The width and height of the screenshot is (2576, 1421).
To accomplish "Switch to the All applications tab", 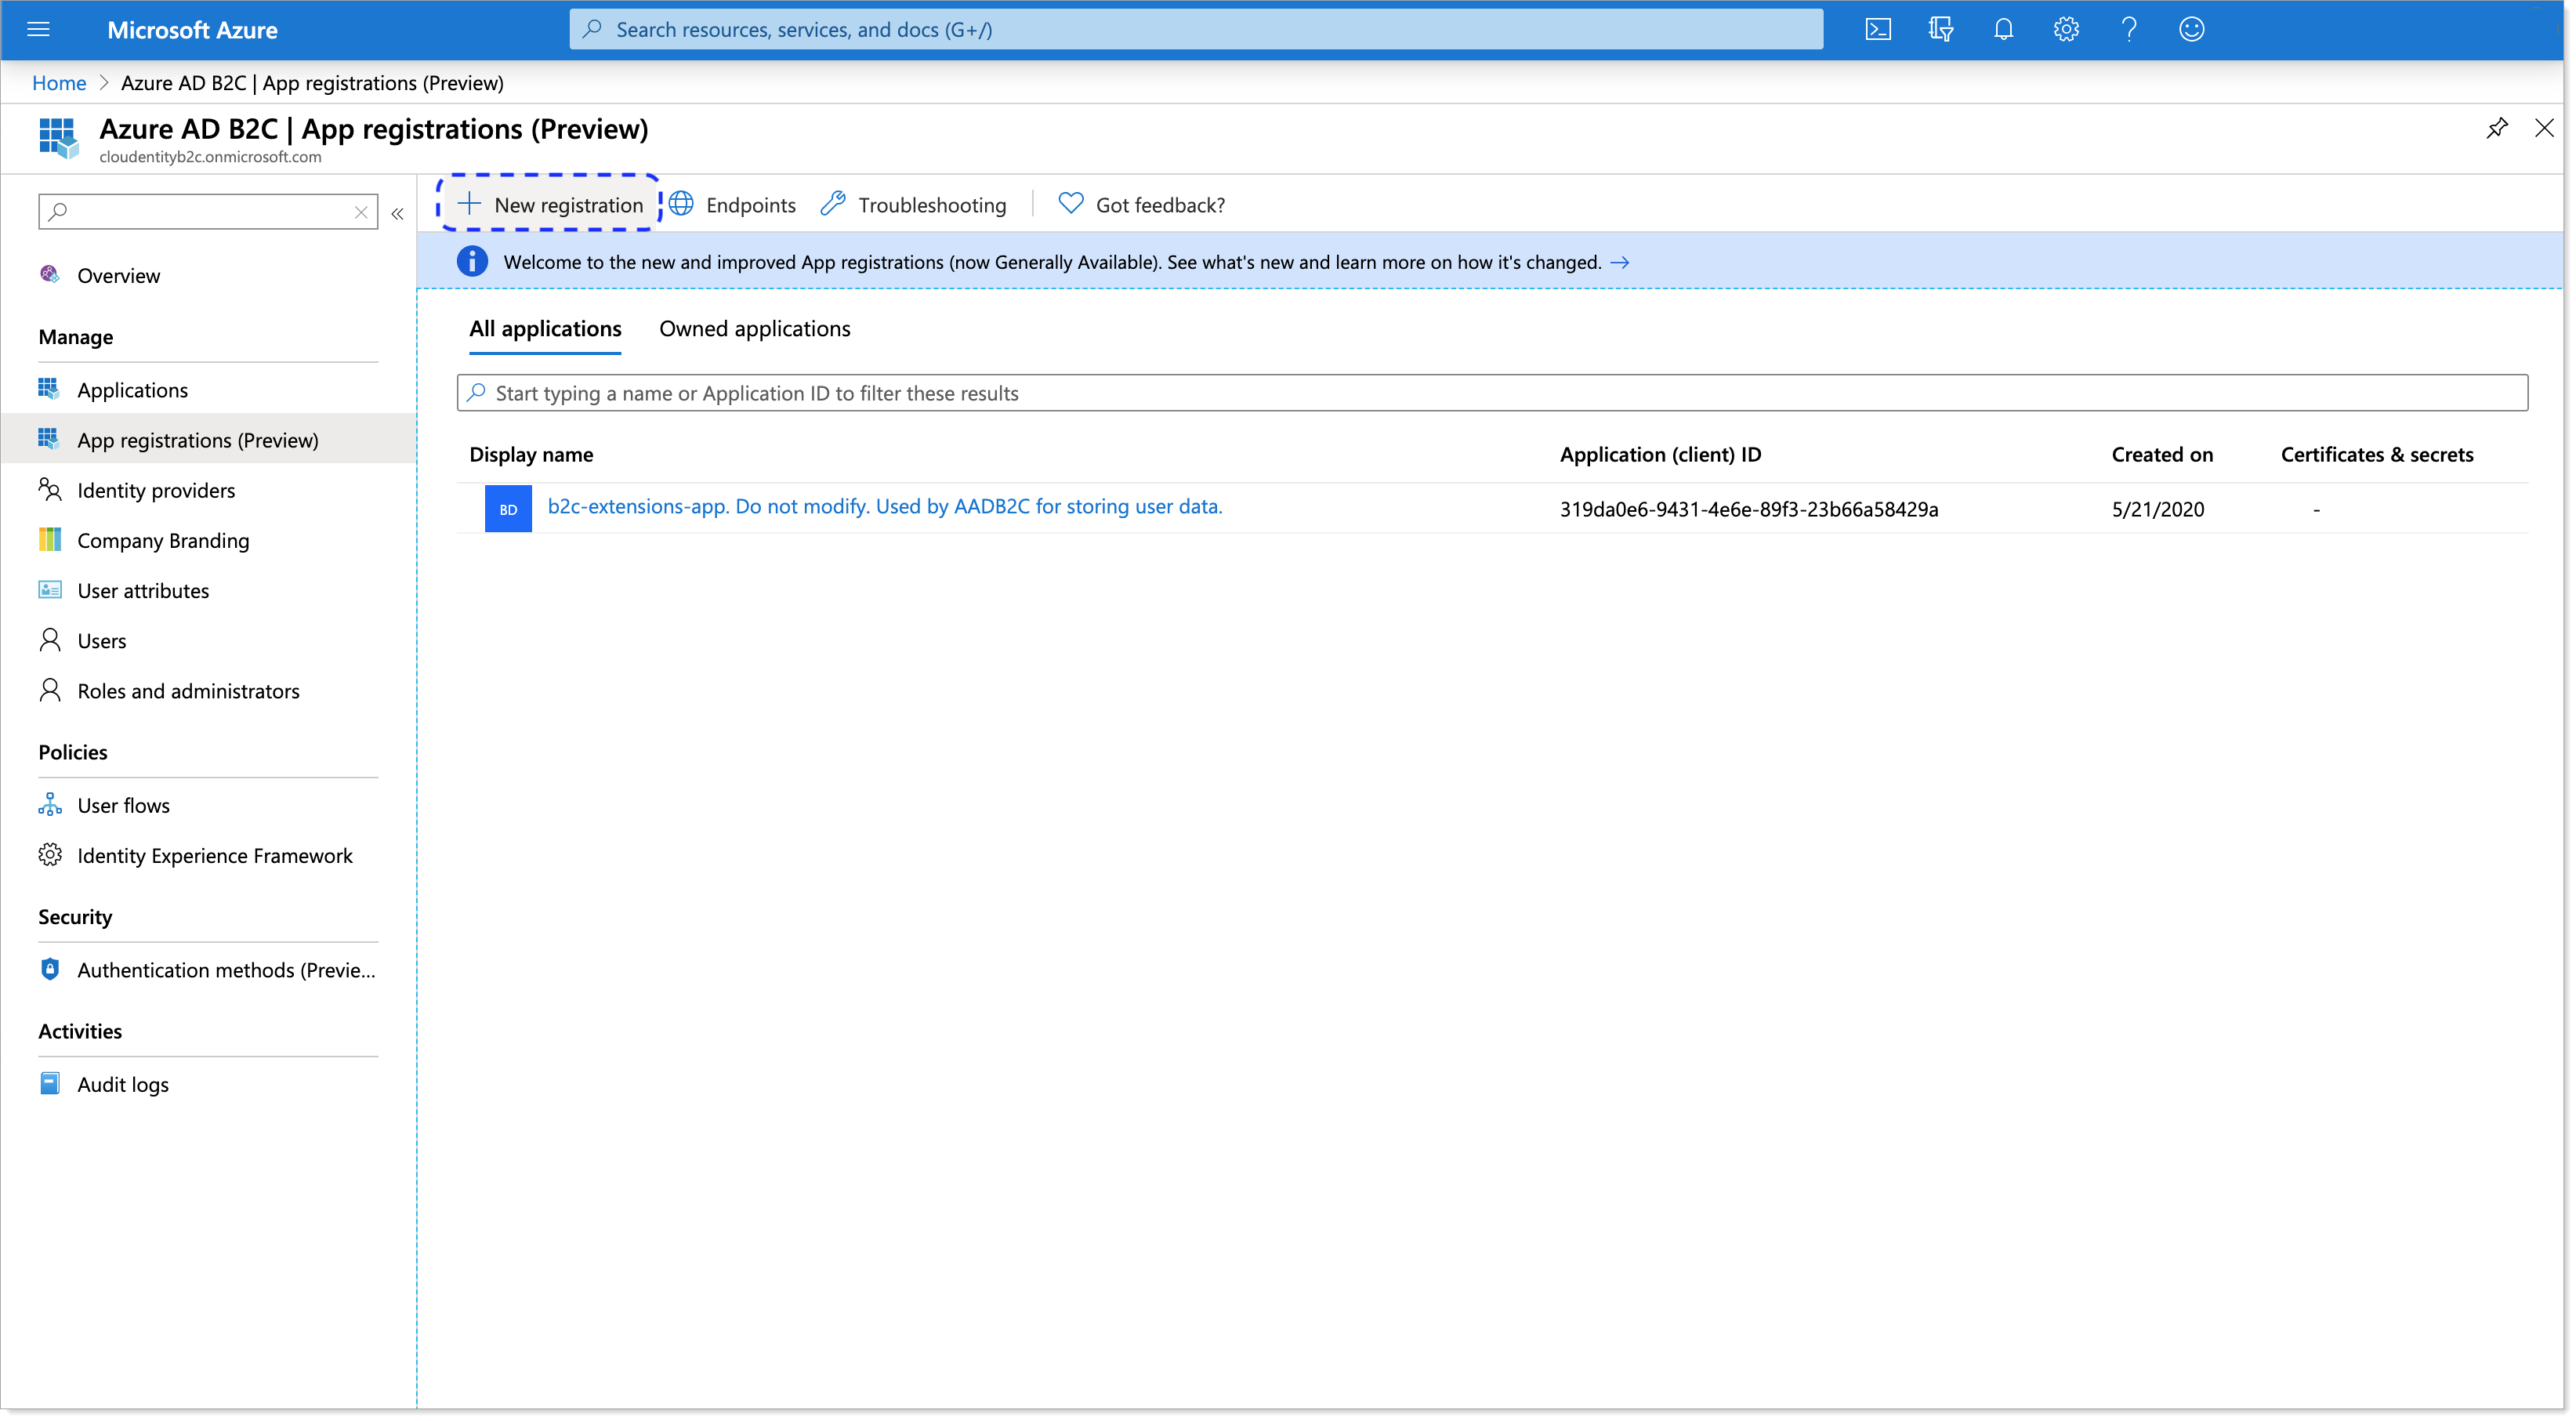I will pos(545,329).
